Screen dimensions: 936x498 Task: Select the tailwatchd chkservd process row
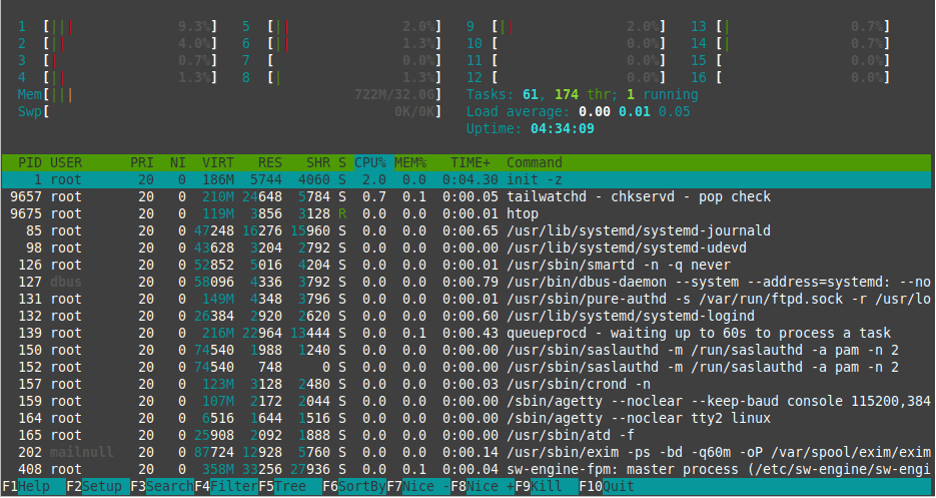pos(466,196)
